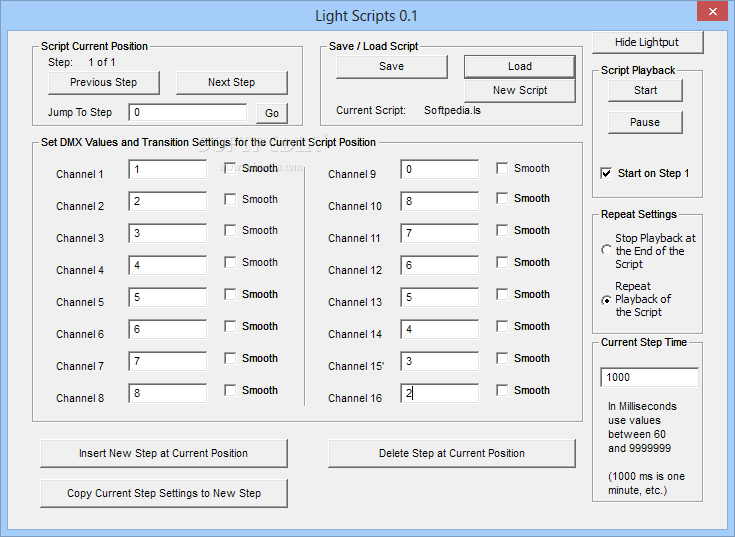Save the current script
The height and width of the screenshot is (537, 735).
(391, 67)
